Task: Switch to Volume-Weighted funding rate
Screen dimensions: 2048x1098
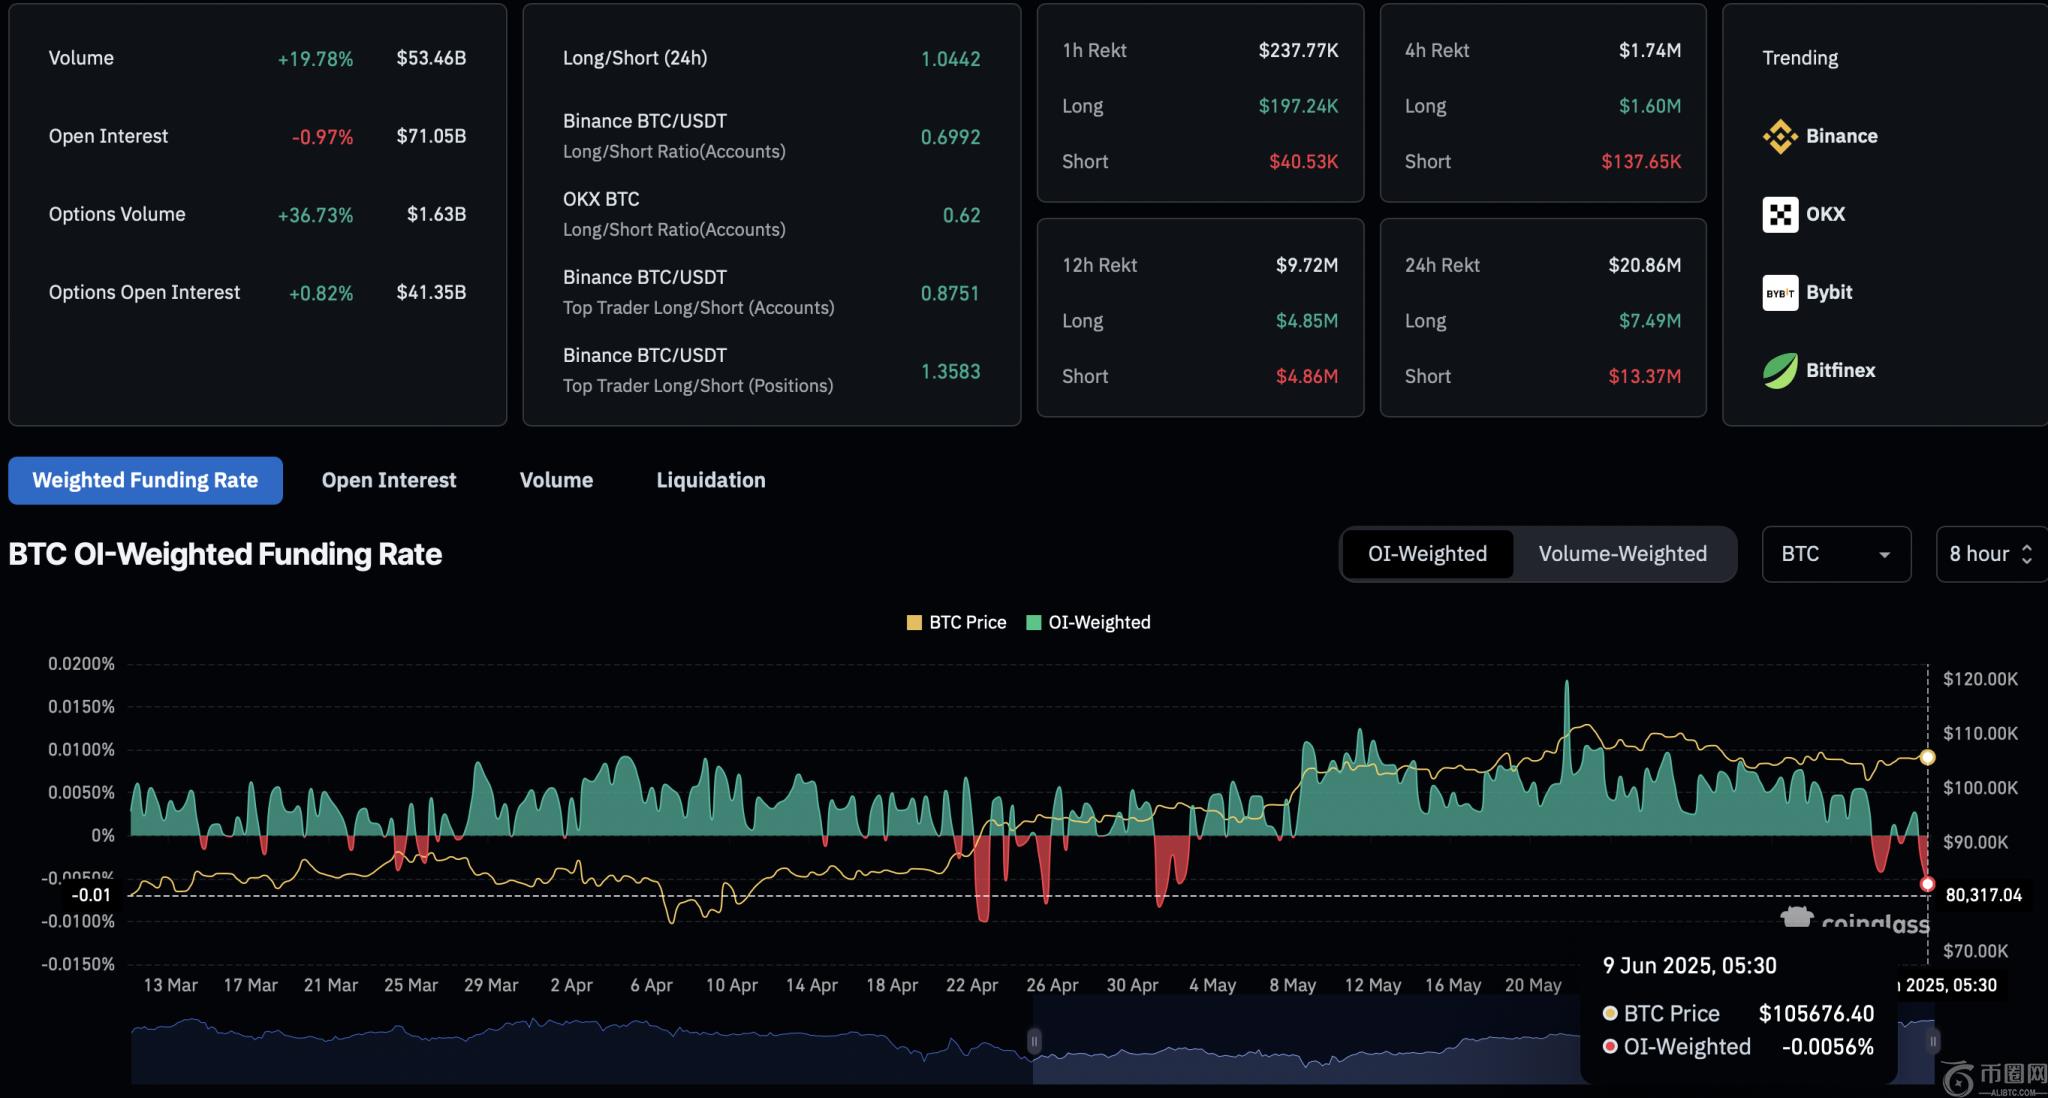Action: pos(1622,554)
